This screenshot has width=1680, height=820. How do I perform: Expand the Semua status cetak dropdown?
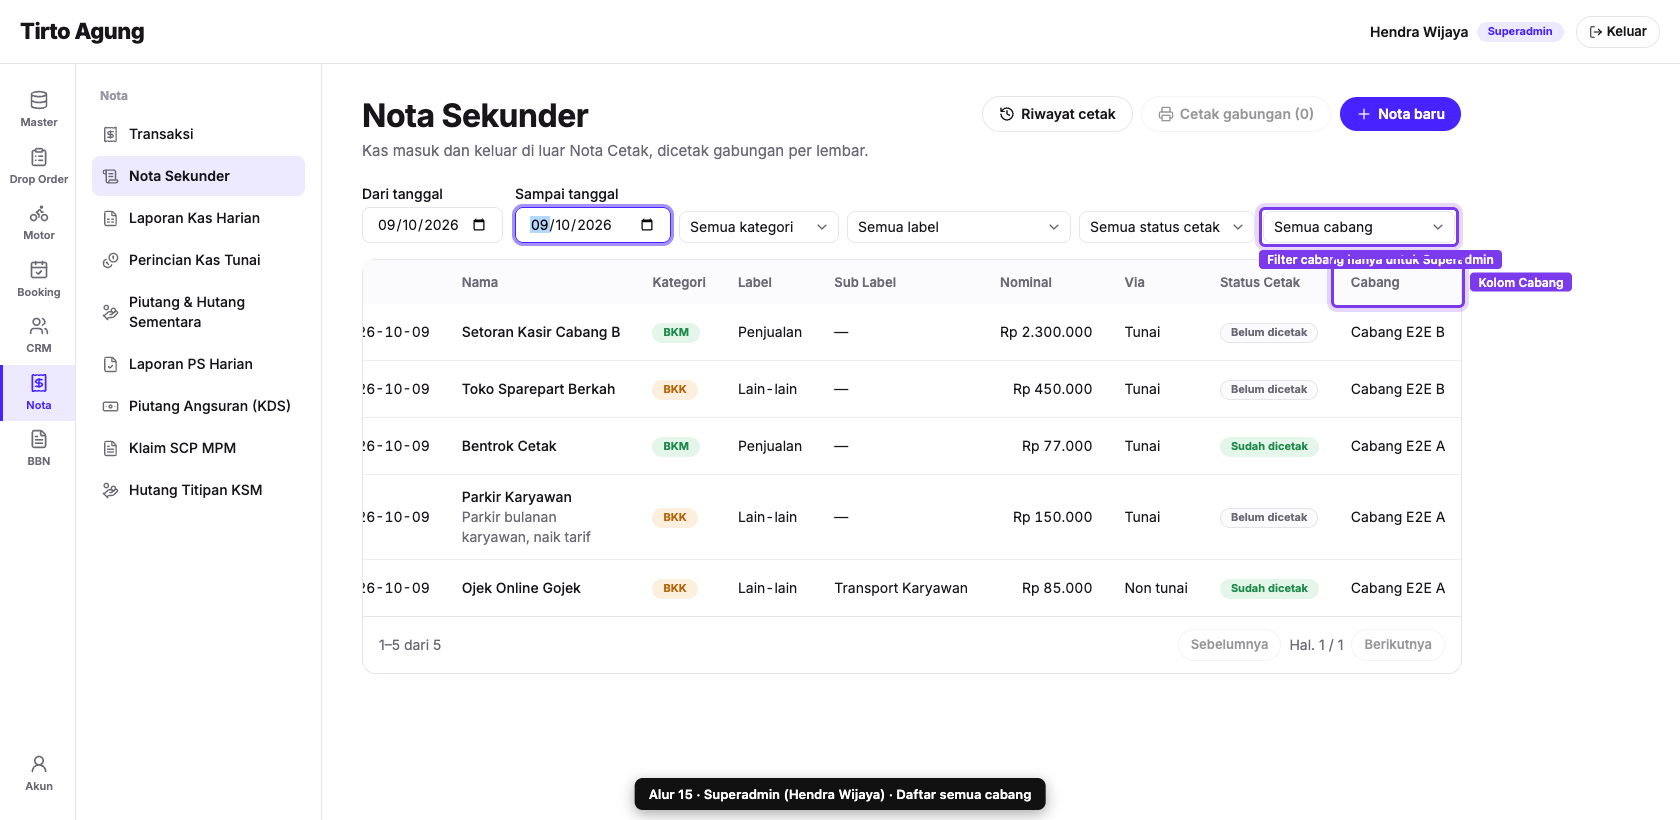click(1166, 227)
